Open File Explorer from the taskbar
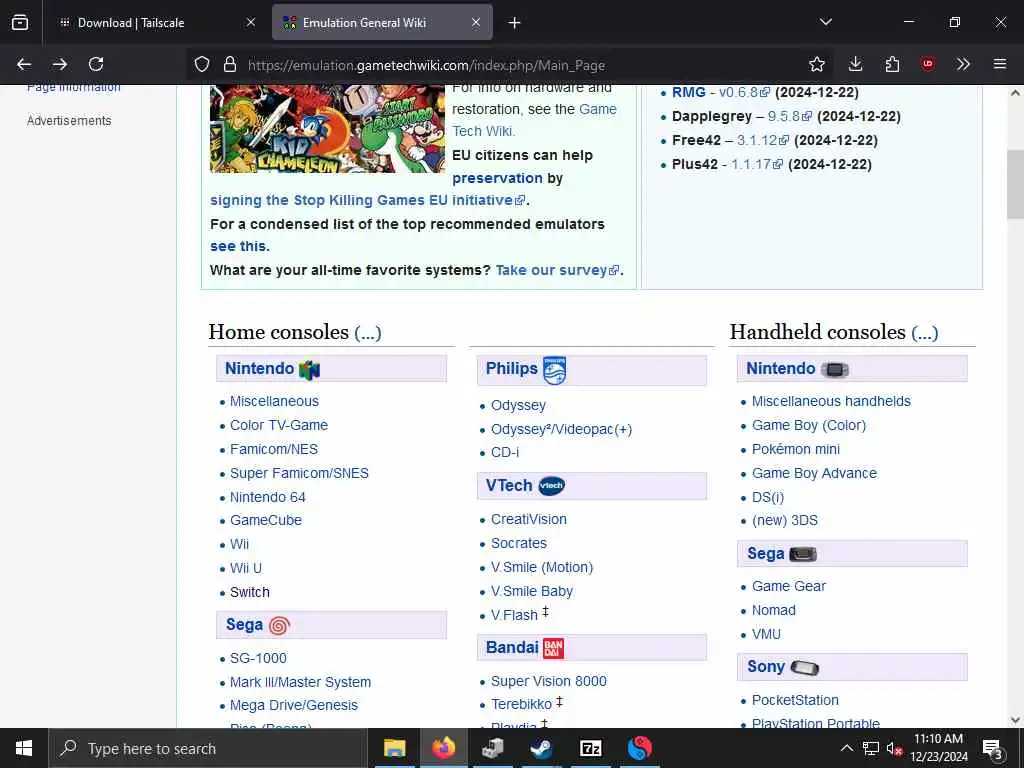The image size is (1024, 768). (394, 748)
